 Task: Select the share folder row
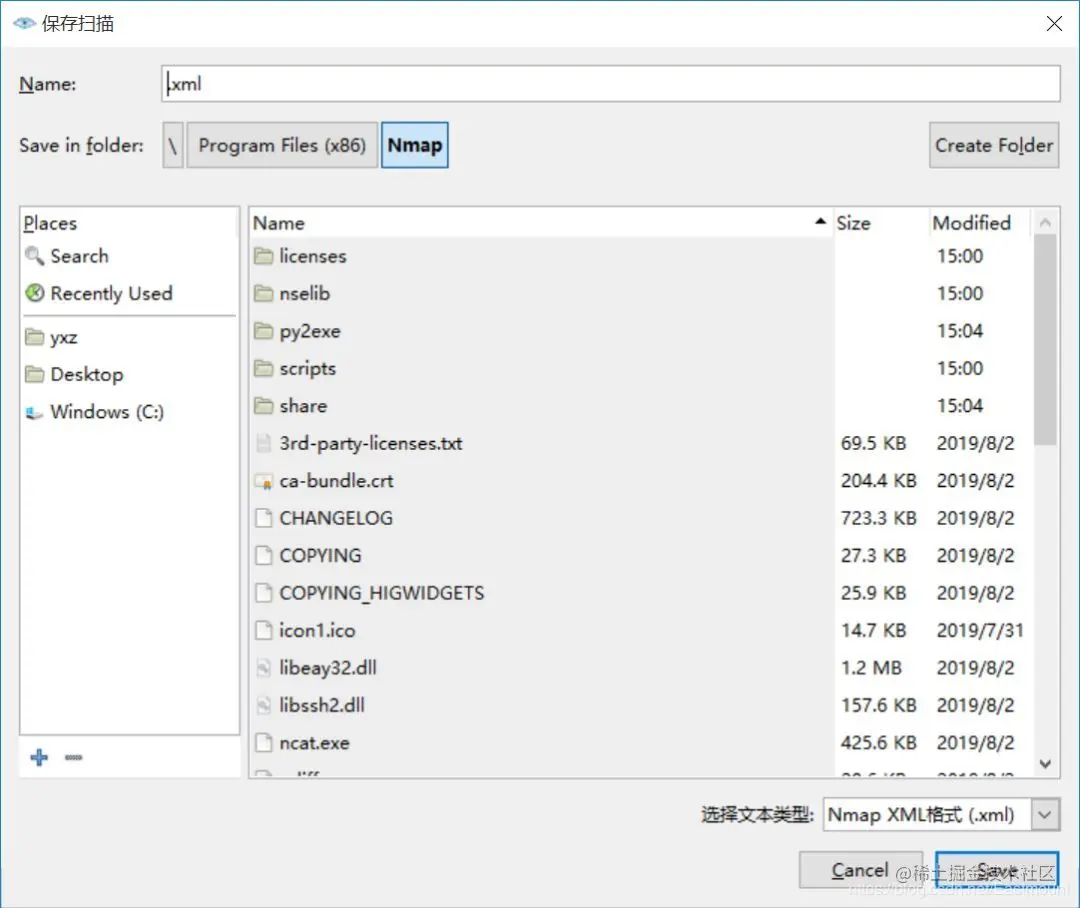pos(641,406)
